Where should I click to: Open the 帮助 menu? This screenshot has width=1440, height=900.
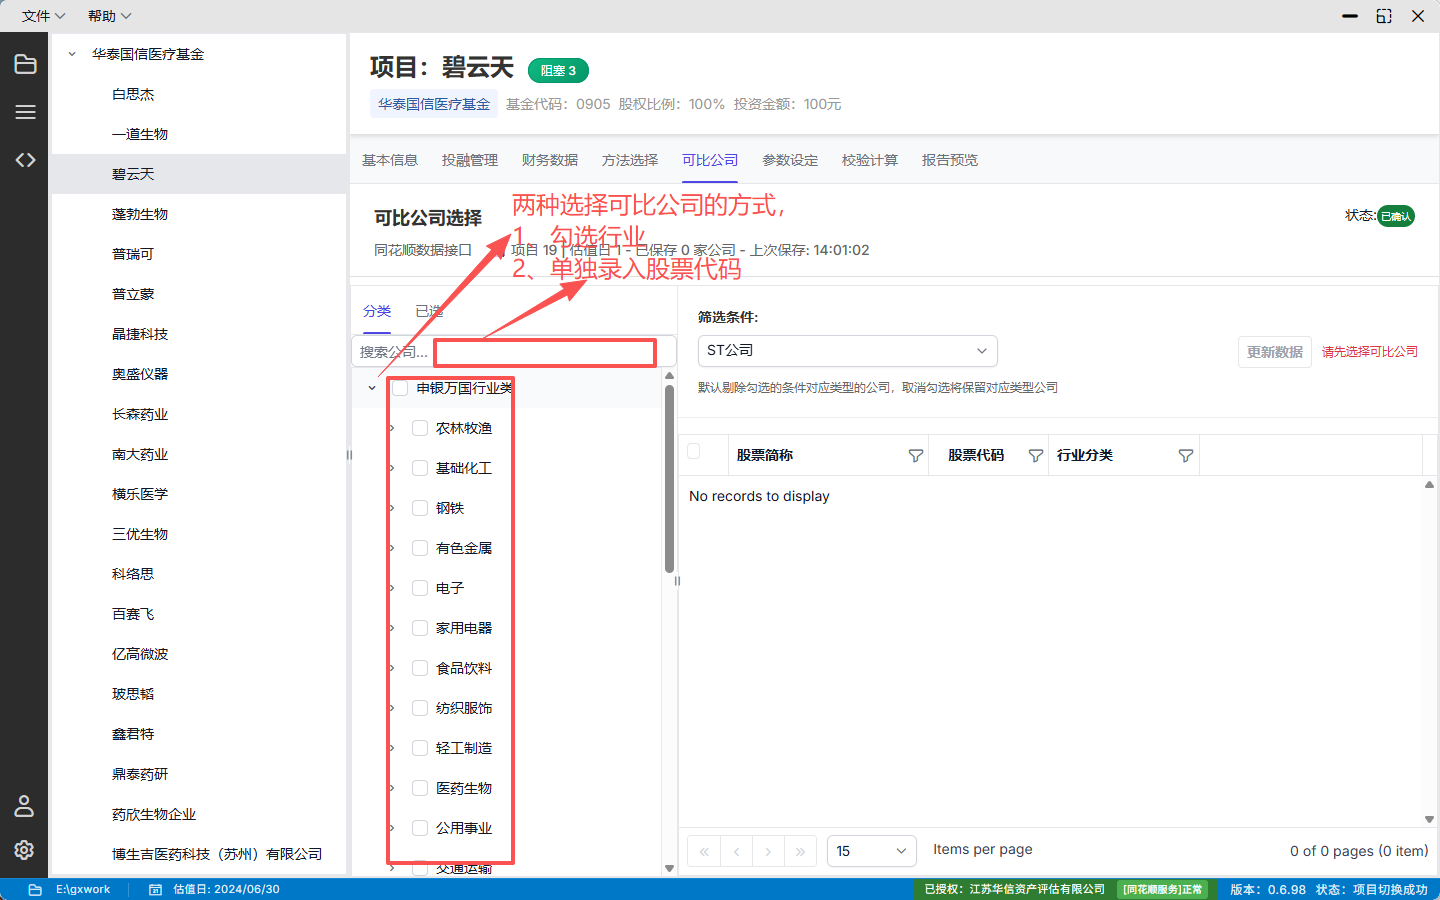tap(109, 16)
